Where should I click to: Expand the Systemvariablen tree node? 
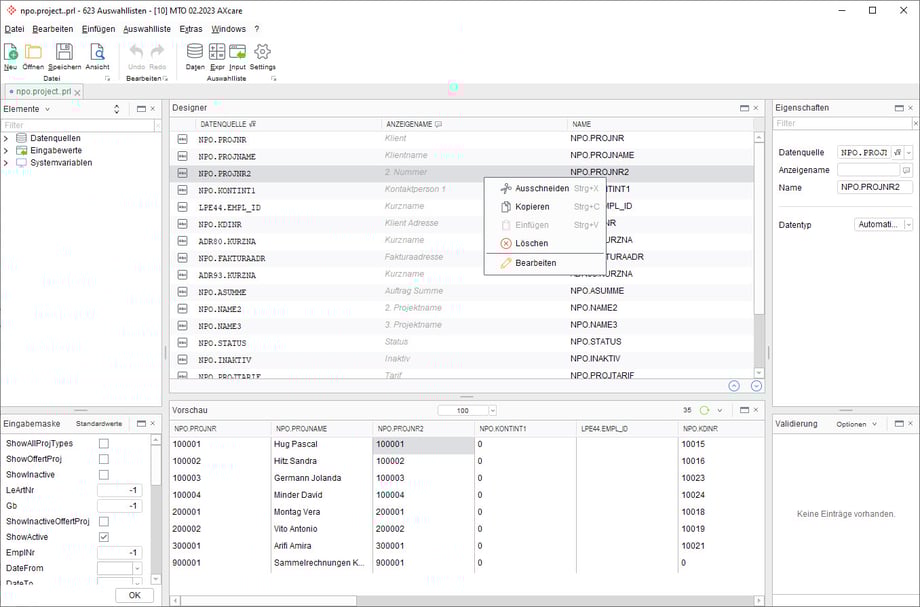coord(6,163)
